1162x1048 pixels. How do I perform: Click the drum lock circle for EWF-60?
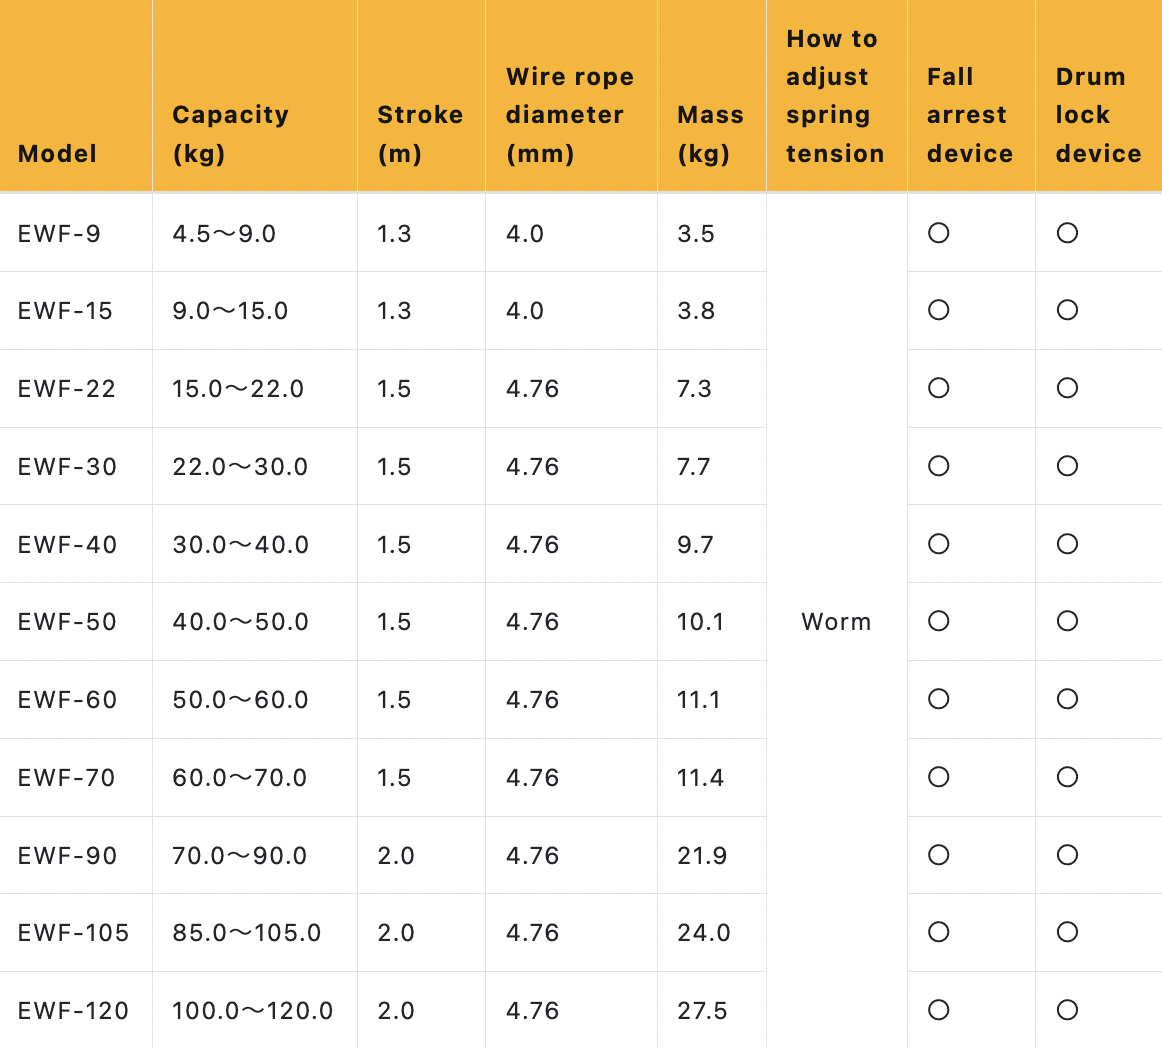tap(1067, 699)
